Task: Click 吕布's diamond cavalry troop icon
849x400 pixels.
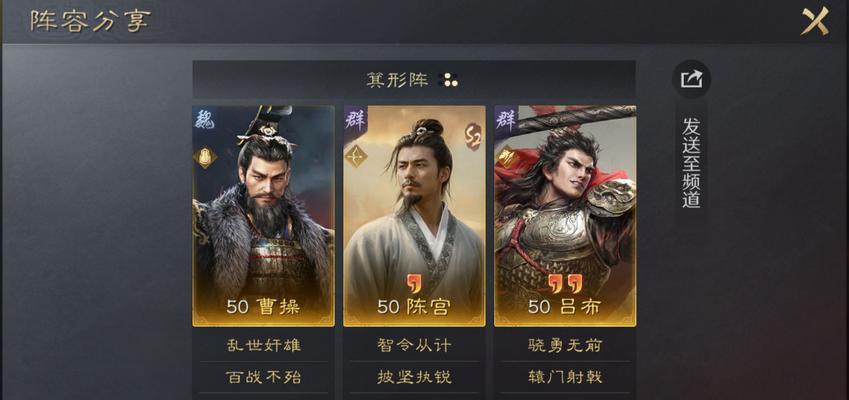Action: point(507,158)
